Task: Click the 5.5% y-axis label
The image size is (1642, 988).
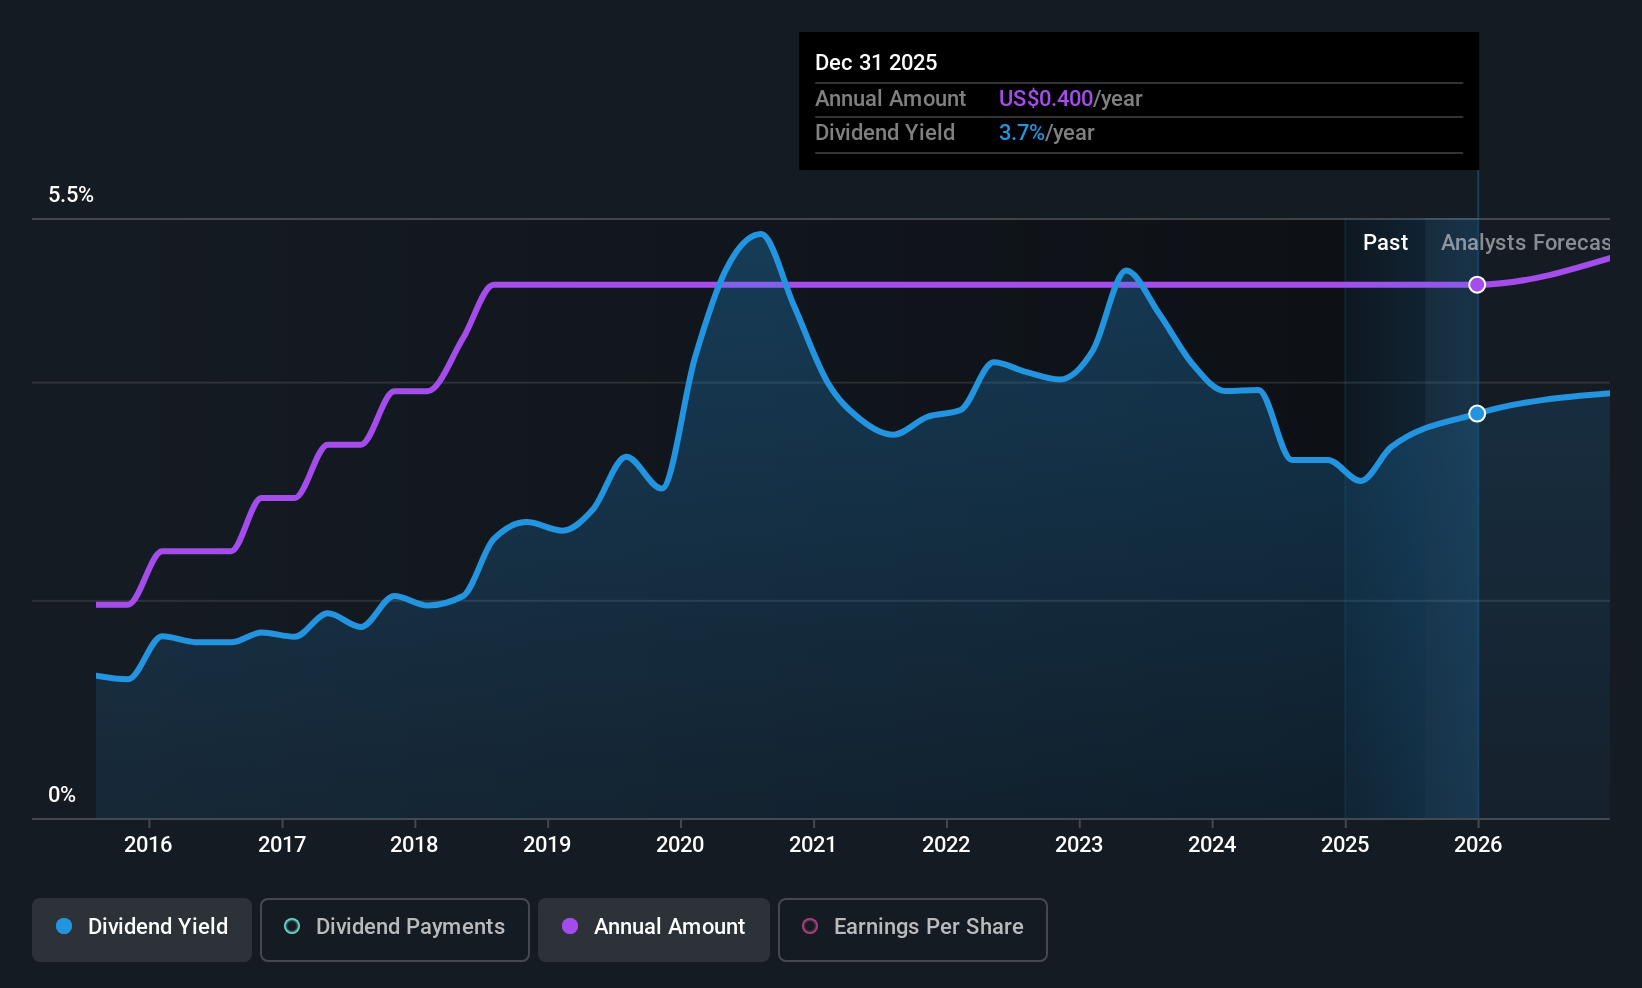Action: click(x=71, y=195)
